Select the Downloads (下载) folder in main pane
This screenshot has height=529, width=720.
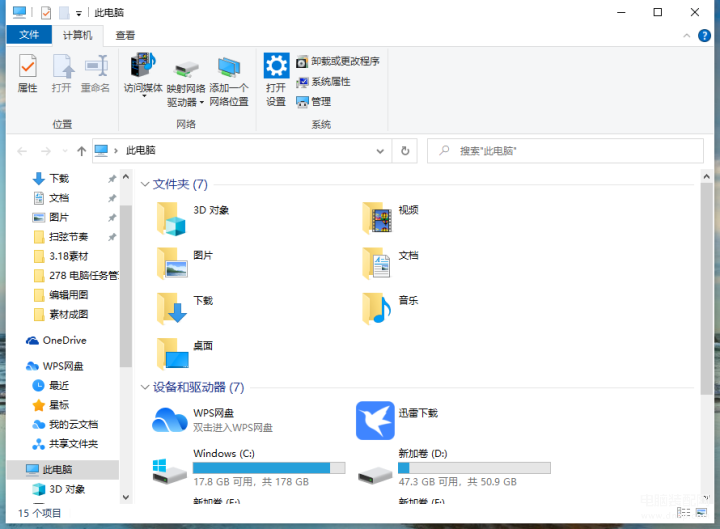(x=184, y=309)
